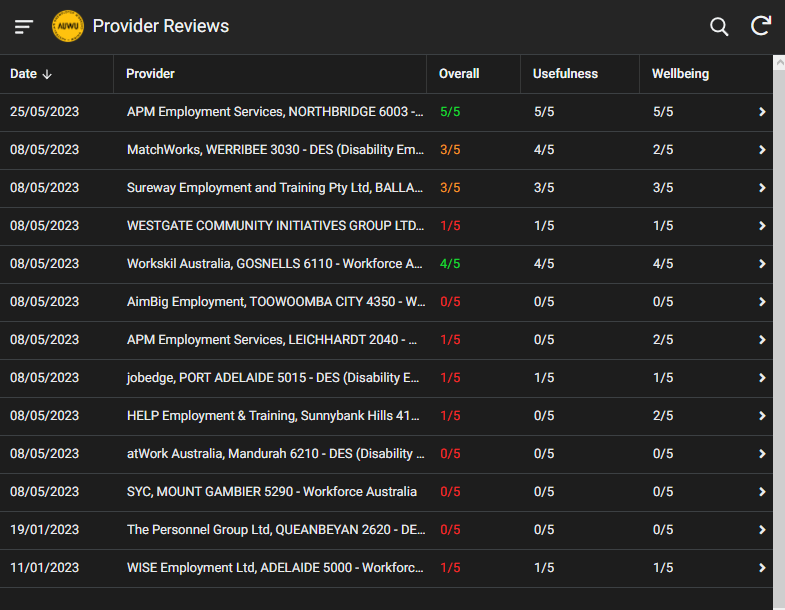Open the search magnifier icon
Image resolution: width=785 pixels, height=610 pixels.
pyautogui.click(x=719, y=27)
